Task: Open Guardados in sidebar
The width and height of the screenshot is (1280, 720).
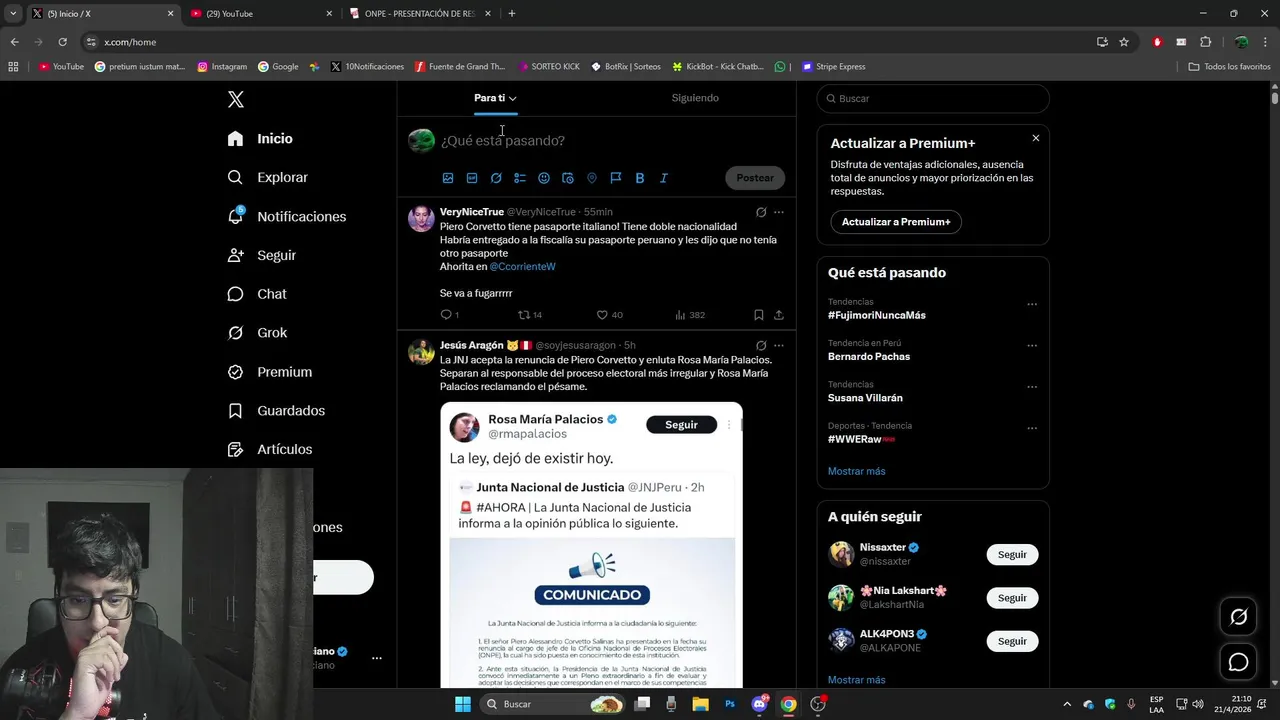Action: (276, 411)
